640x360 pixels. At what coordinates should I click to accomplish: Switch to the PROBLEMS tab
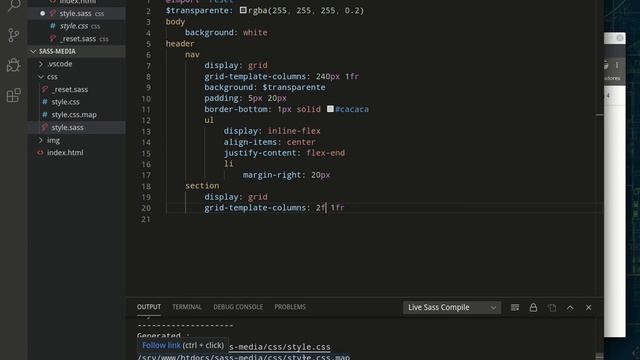tap(290, 307)
